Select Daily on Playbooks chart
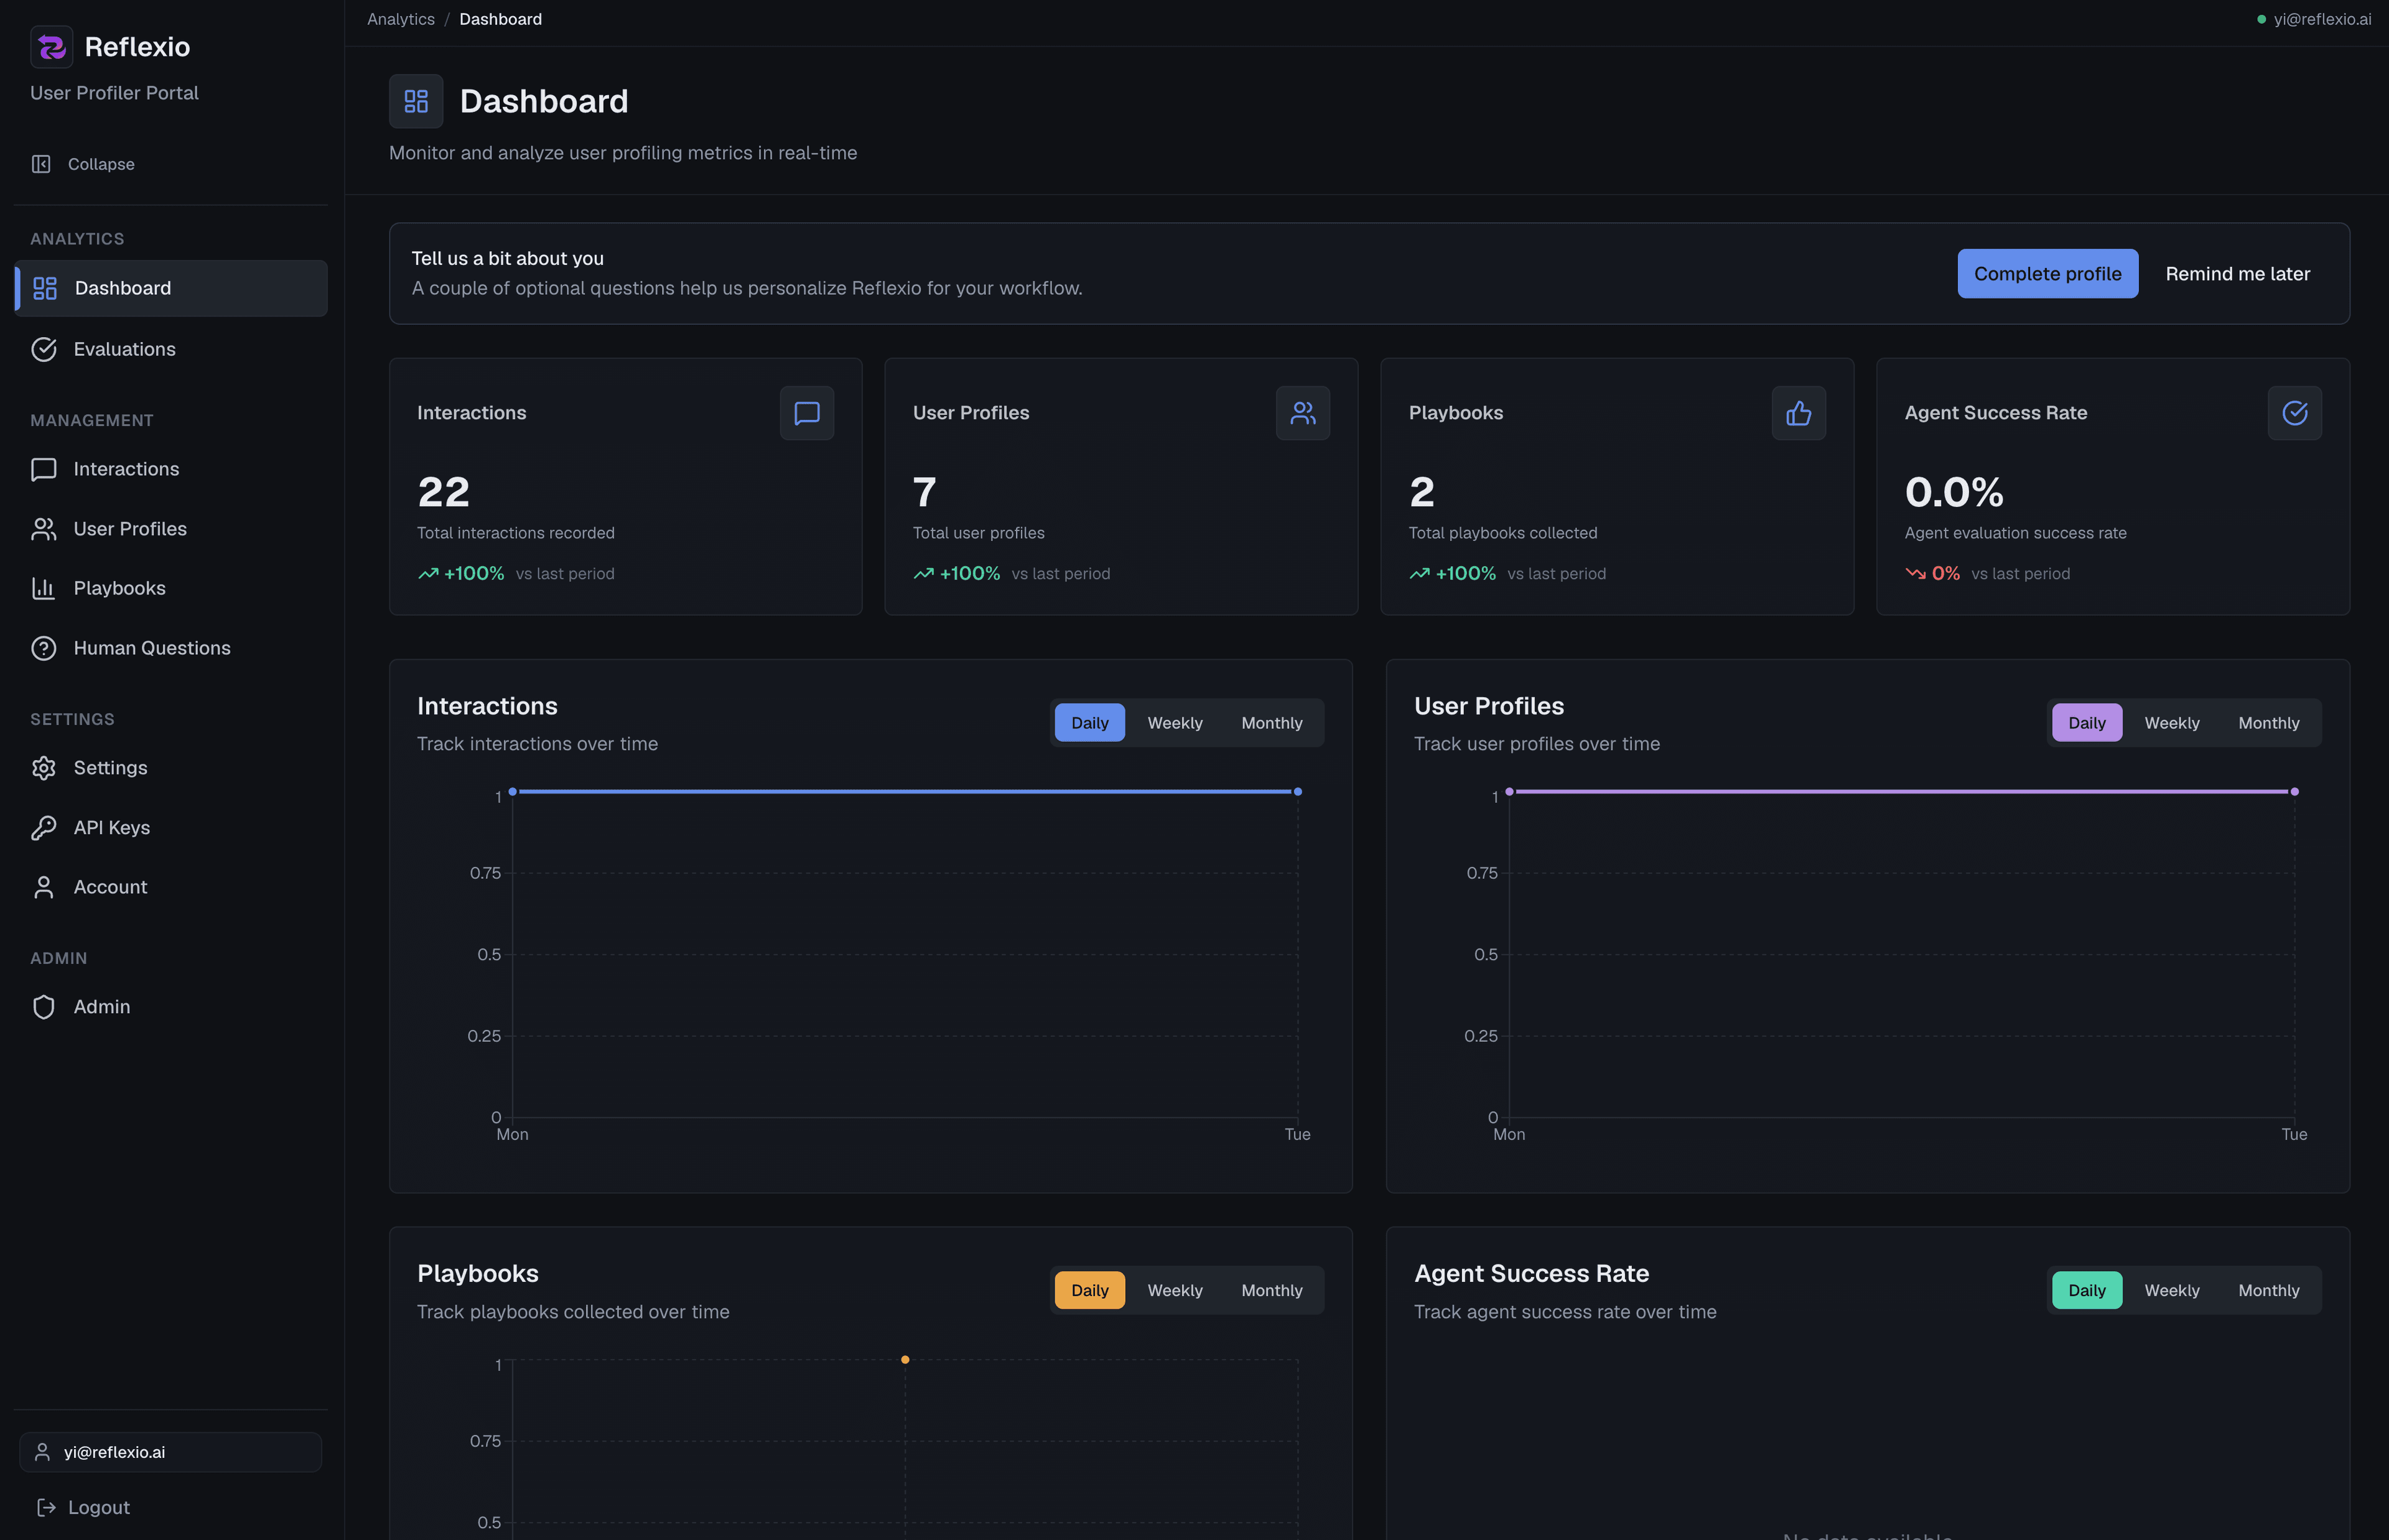The height and width of the screenshot is (1540, 2389). pyautogui.click(x=1089, y=1290)
